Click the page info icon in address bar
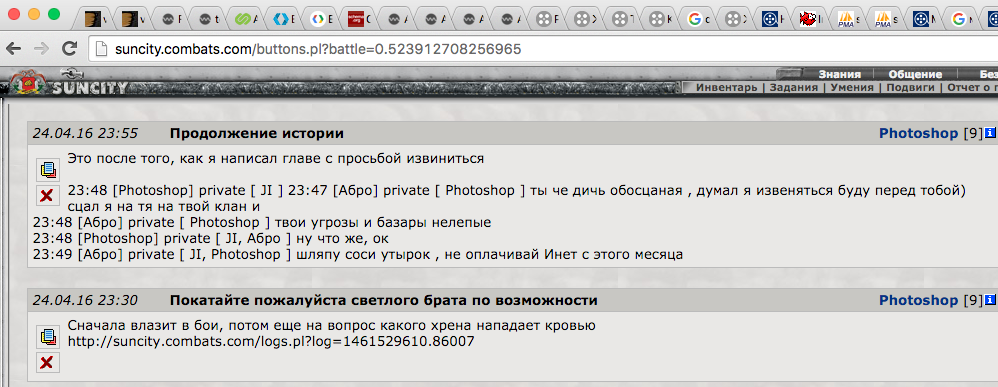 [101, 48]
